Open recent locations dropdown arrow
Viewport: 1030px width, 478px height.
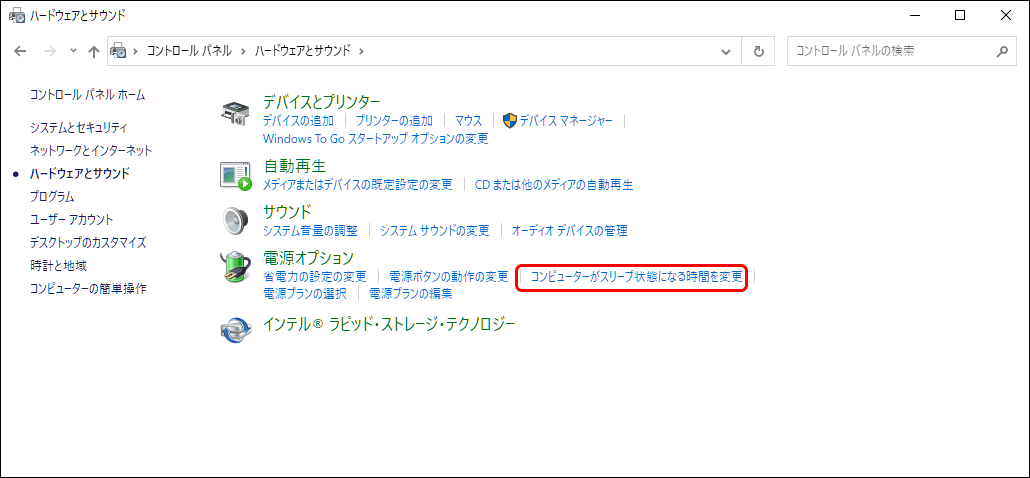(x=74, y=51)
